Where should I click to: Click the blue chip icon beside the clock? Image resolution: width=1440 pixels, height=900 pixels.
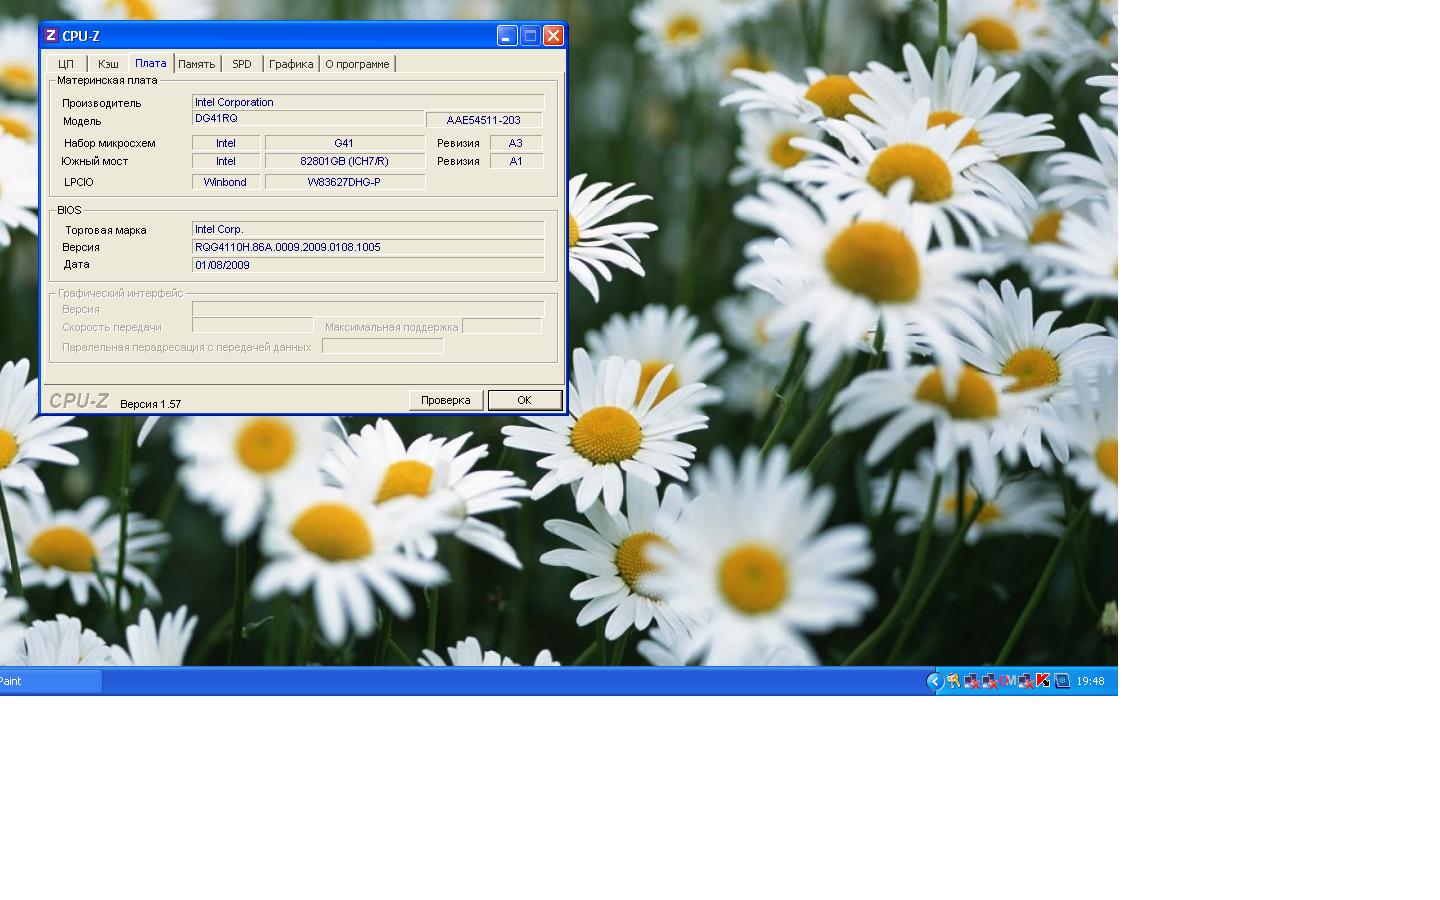[1062, 681]
